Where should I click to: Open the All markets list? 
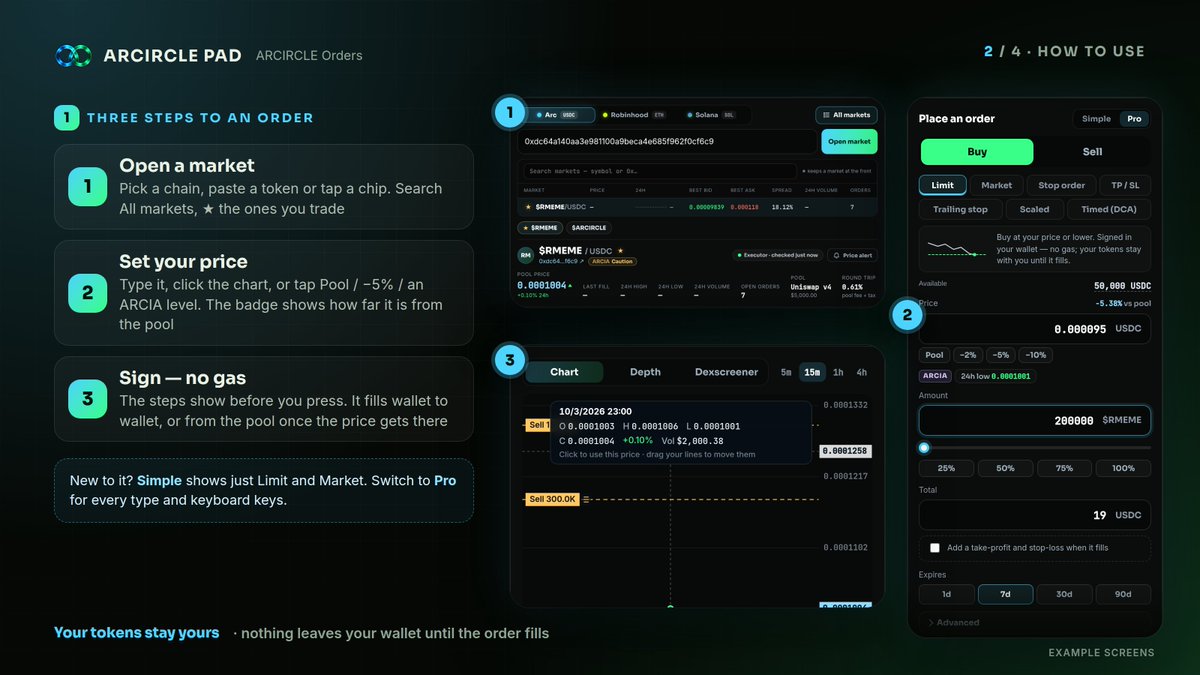click(x=846, y=115)
